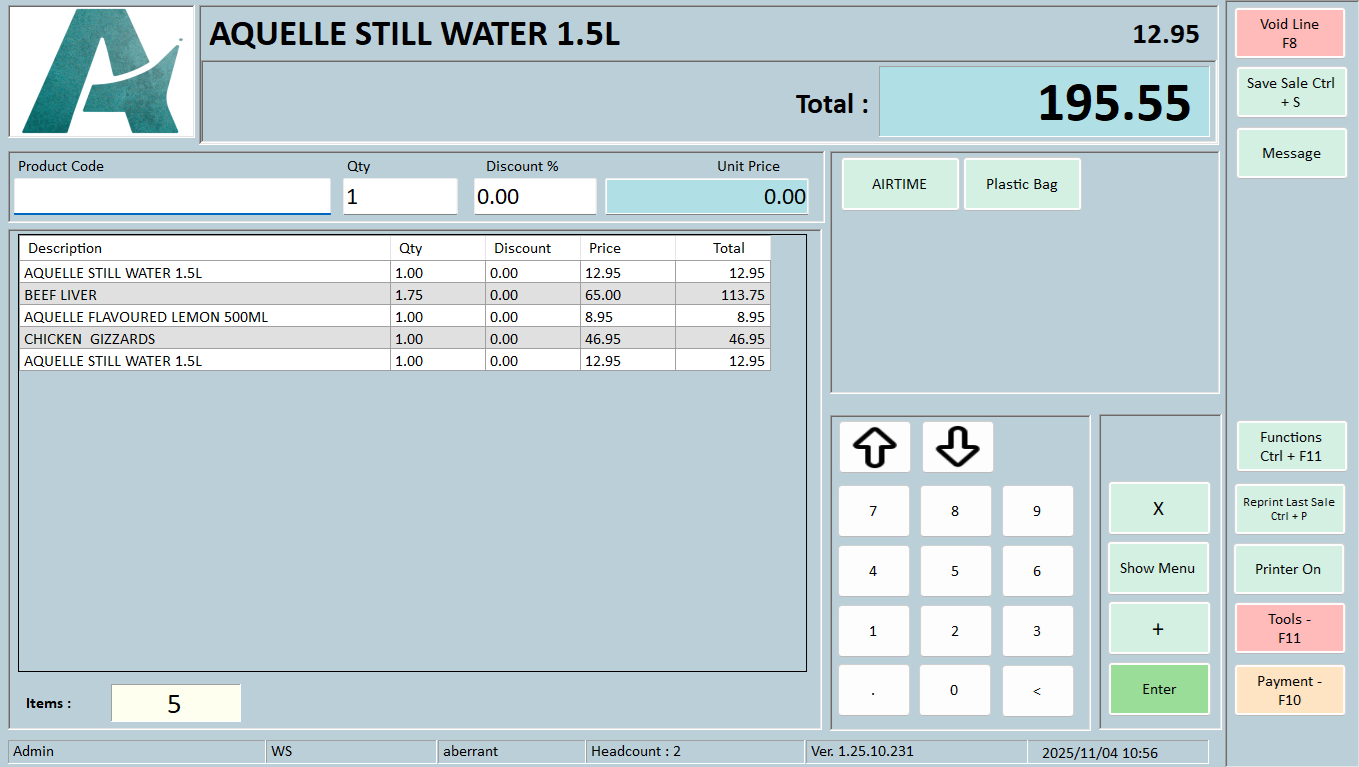
Task: Open the Show Menu panel
Action: 1158,568
